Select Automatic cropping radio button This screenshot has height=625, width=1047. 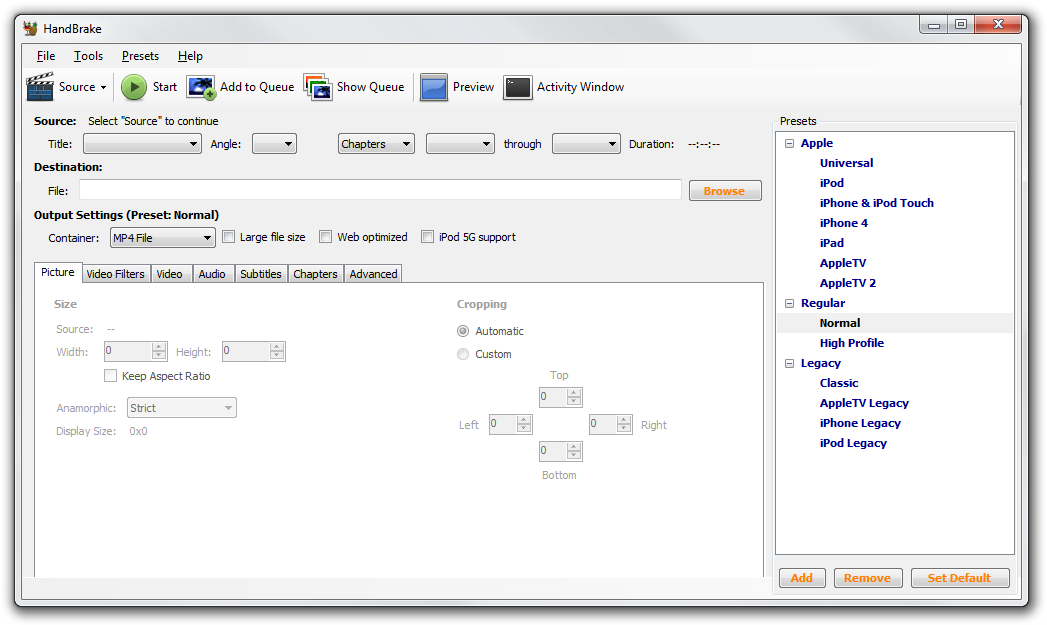(463, 331)
